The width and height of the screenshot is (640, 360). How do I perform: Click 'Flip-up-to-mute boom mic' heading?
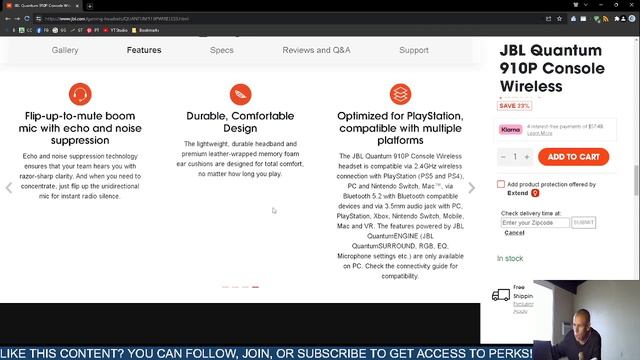click(80, 128)
